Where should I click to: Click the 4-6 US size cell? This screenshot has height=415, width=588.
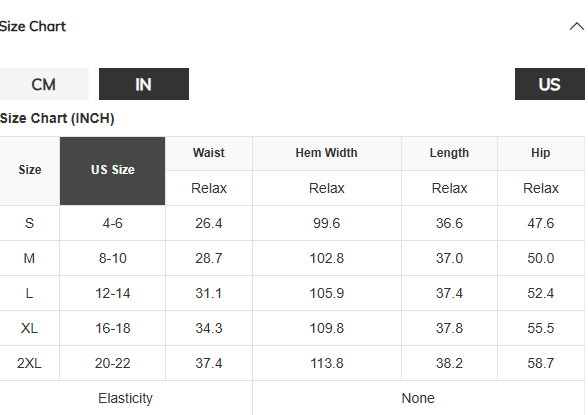tap(112, 223)
